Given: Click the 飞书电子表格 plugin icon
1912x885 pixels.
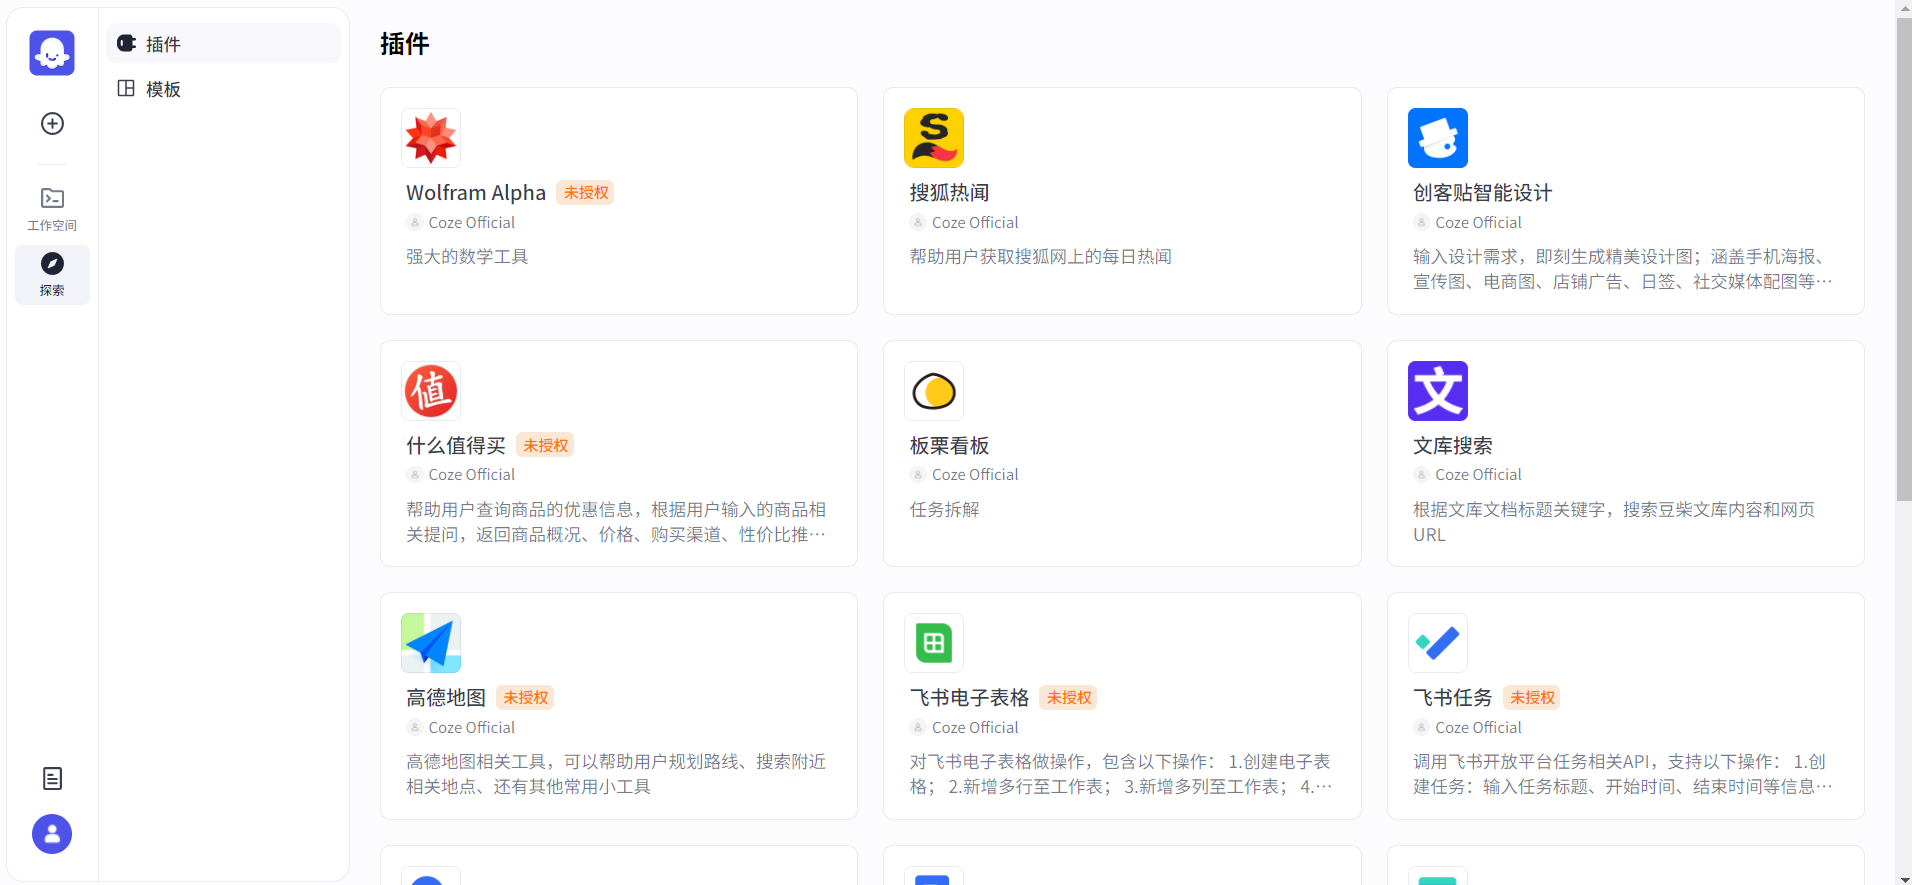Looking at the screenshot, I should pos(934,643).
